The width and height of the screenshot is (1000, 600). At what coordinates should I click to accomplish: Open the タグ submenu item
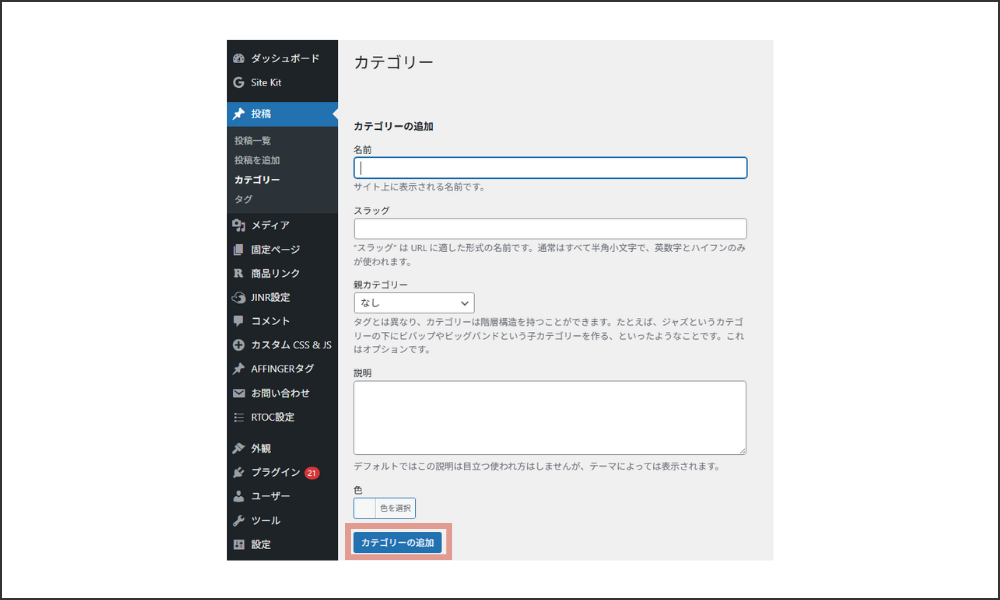(x=243, y=199)
